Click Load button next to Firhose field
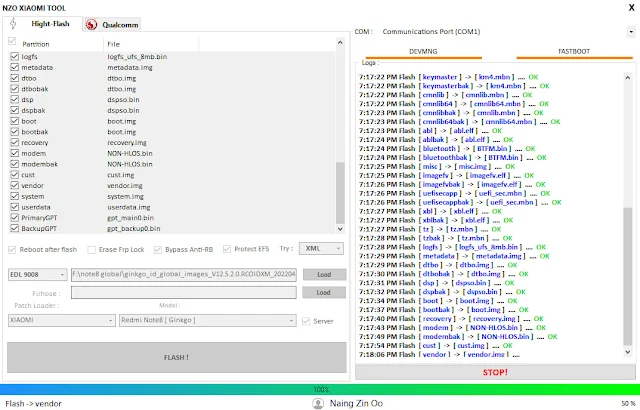The height and width of the screenshot is (410, 640). 324,293
